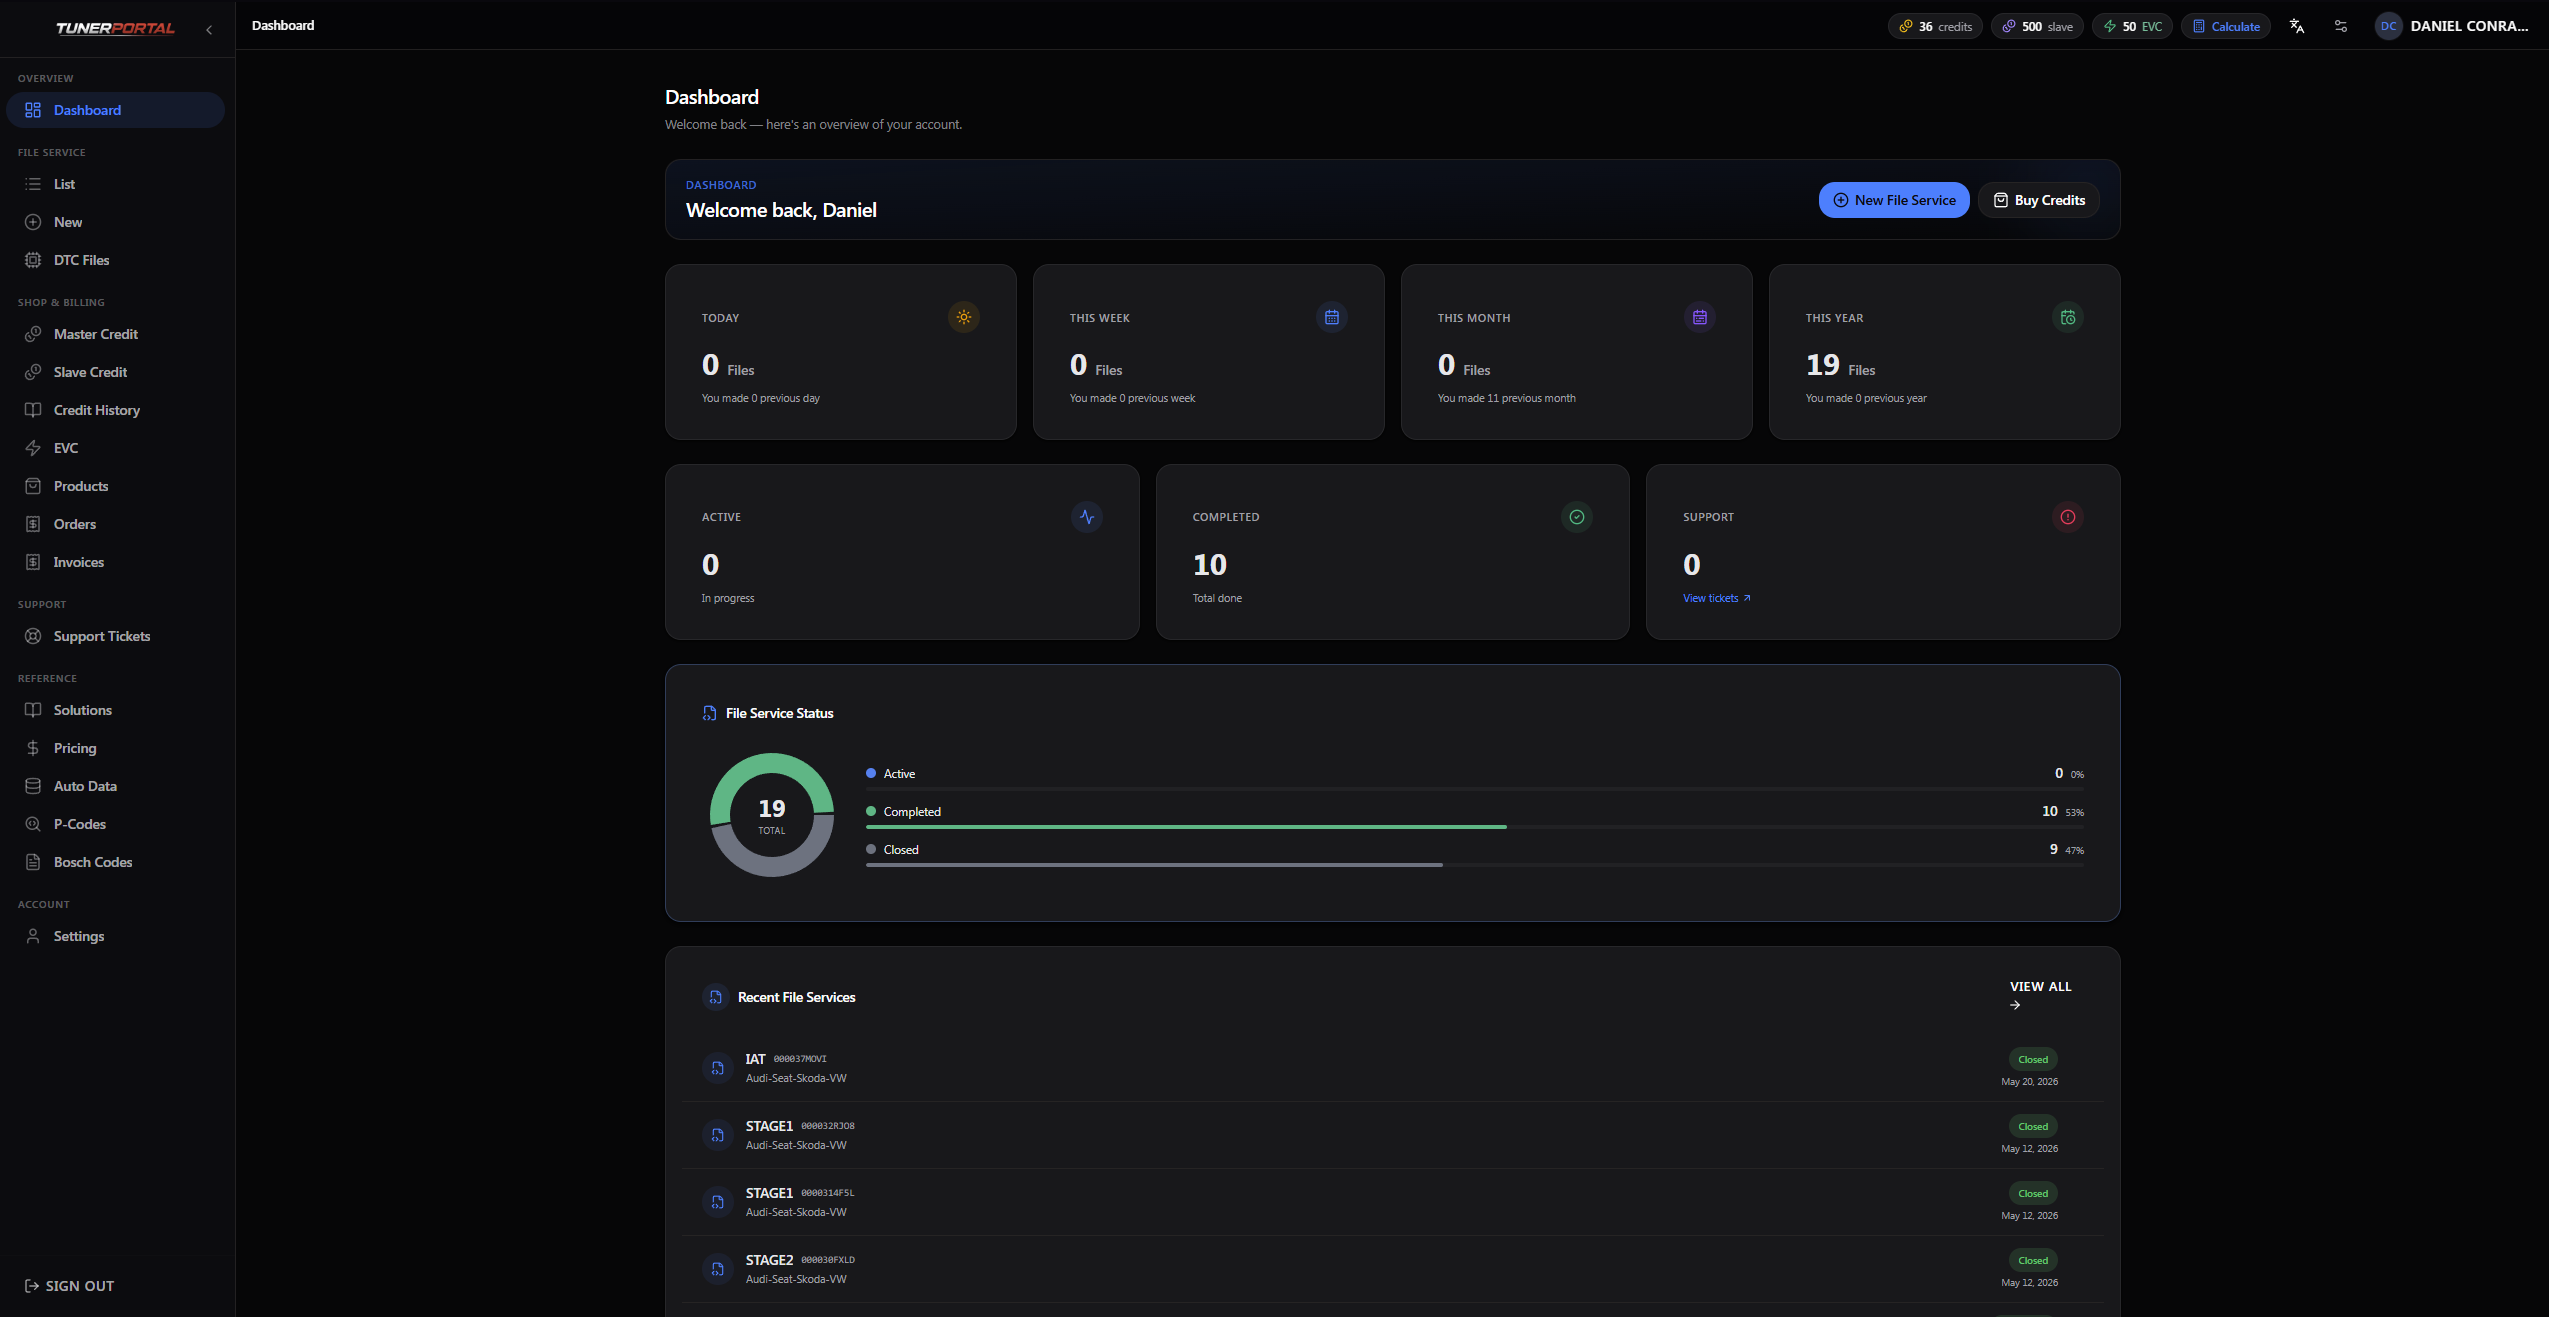
Task: Click the alert icon on Support card
Action: click(x=2068, y=517)
